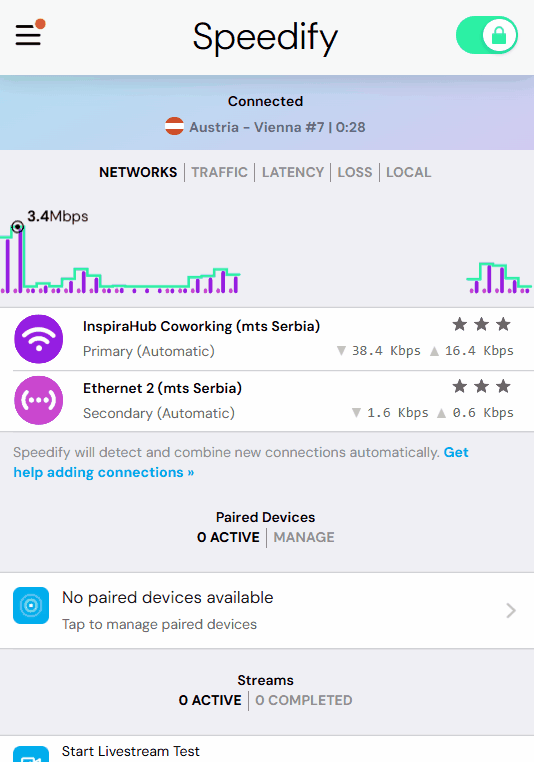Switch to the LATENCY tab
Image resolution: width=534 pixels, height=762 pixels.
coord(293,172)
